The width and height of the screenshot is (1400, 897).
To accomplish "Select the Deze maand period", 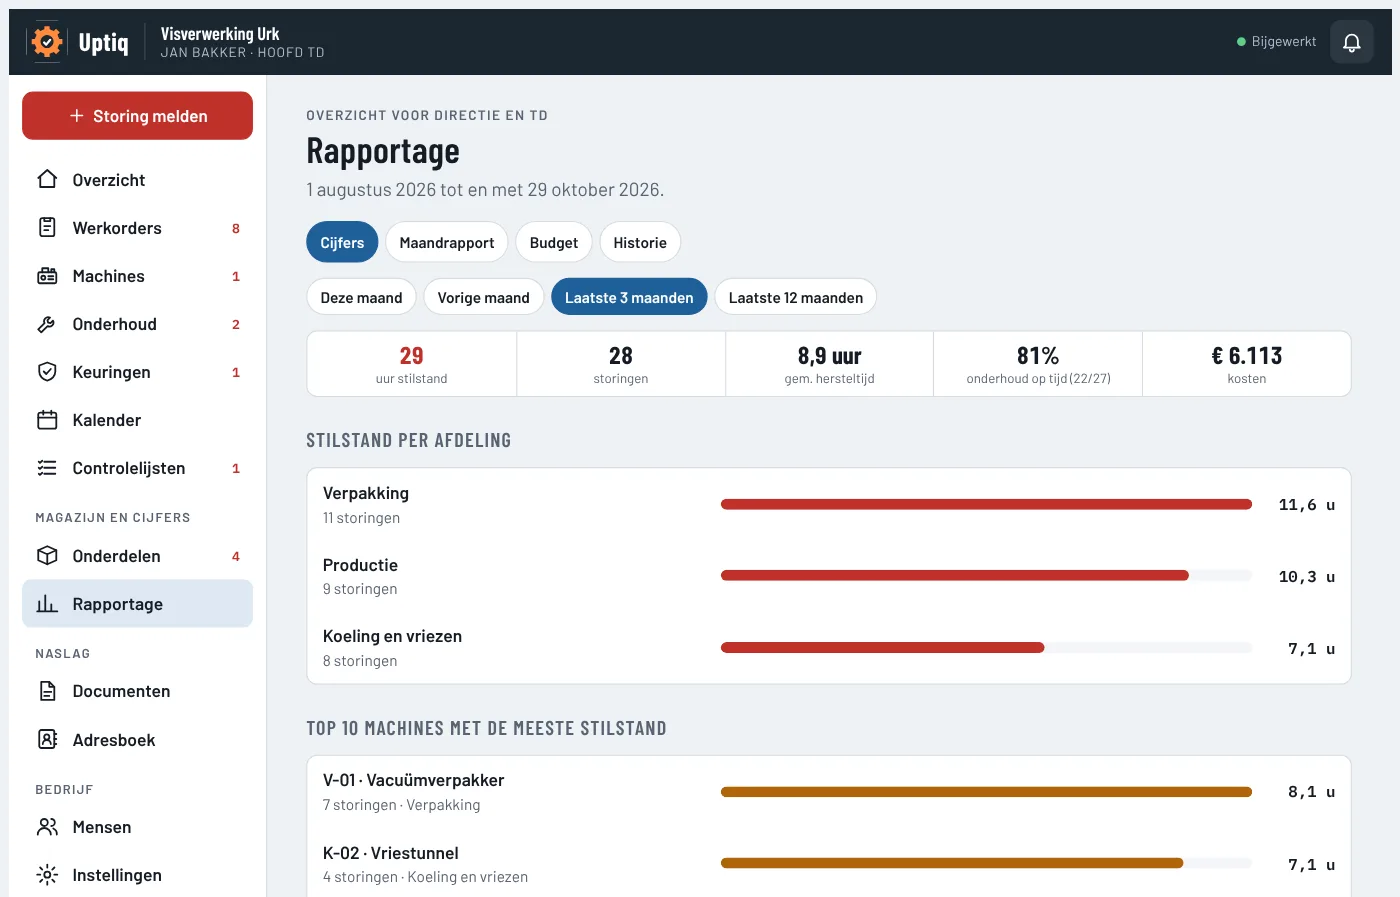I will [x=361, y=297].
